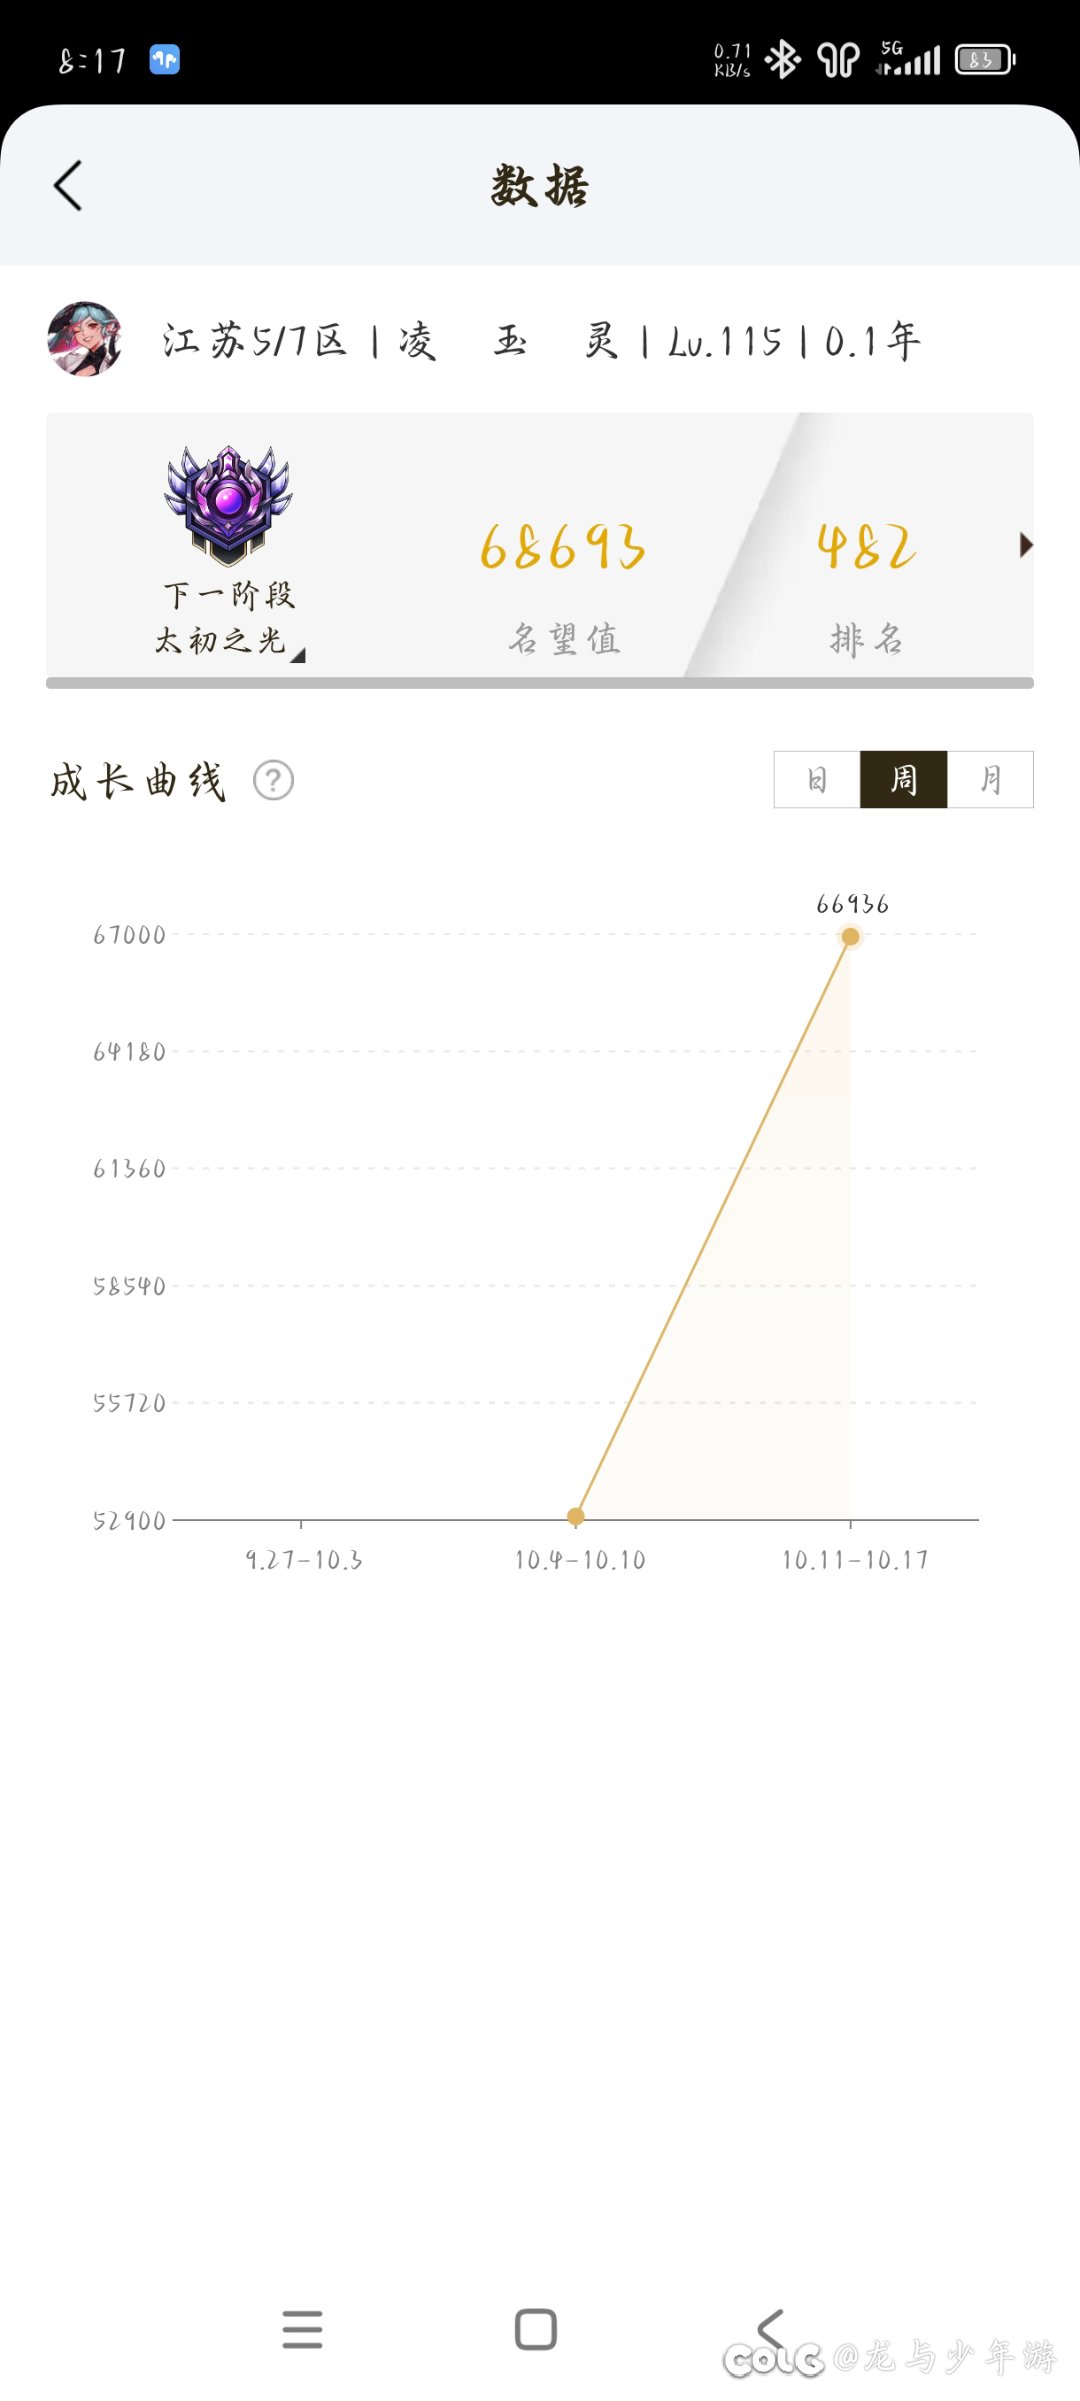Tap the 68693 名望值 fame value
Viewport: 1080px width, 2401px height.
point(563,548)
